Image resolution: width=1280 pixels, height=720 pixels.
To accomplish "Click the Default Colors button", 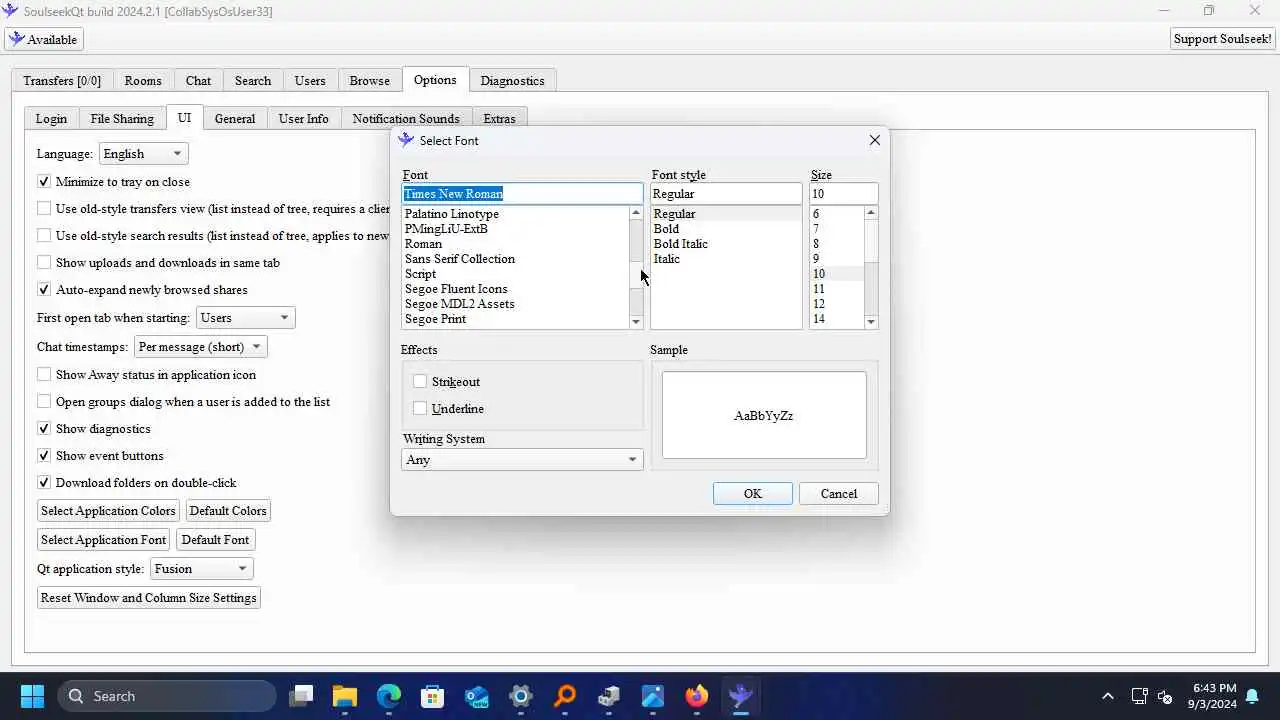I will tap(228, 511).
